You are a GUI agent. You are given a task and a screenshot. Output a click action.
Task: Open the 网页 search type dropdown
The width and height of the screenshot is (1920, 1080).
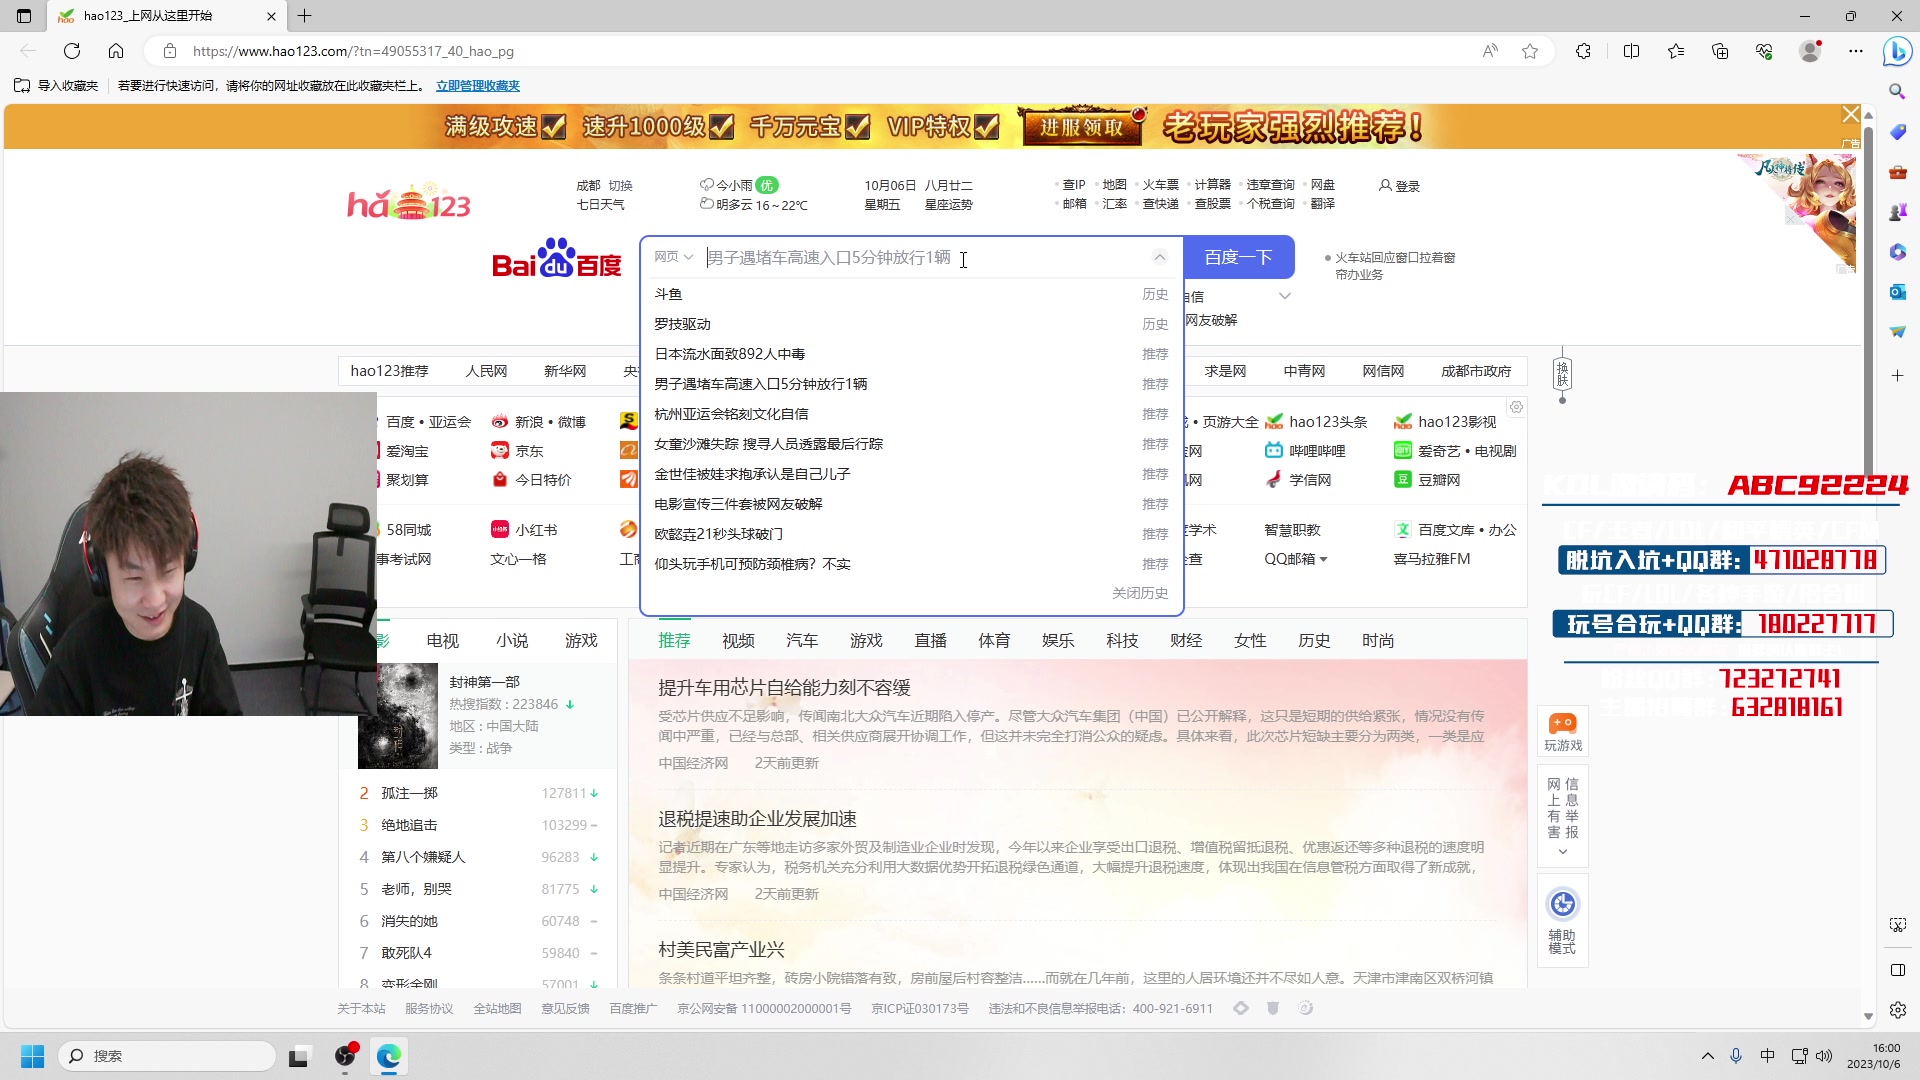coord(673,258)
